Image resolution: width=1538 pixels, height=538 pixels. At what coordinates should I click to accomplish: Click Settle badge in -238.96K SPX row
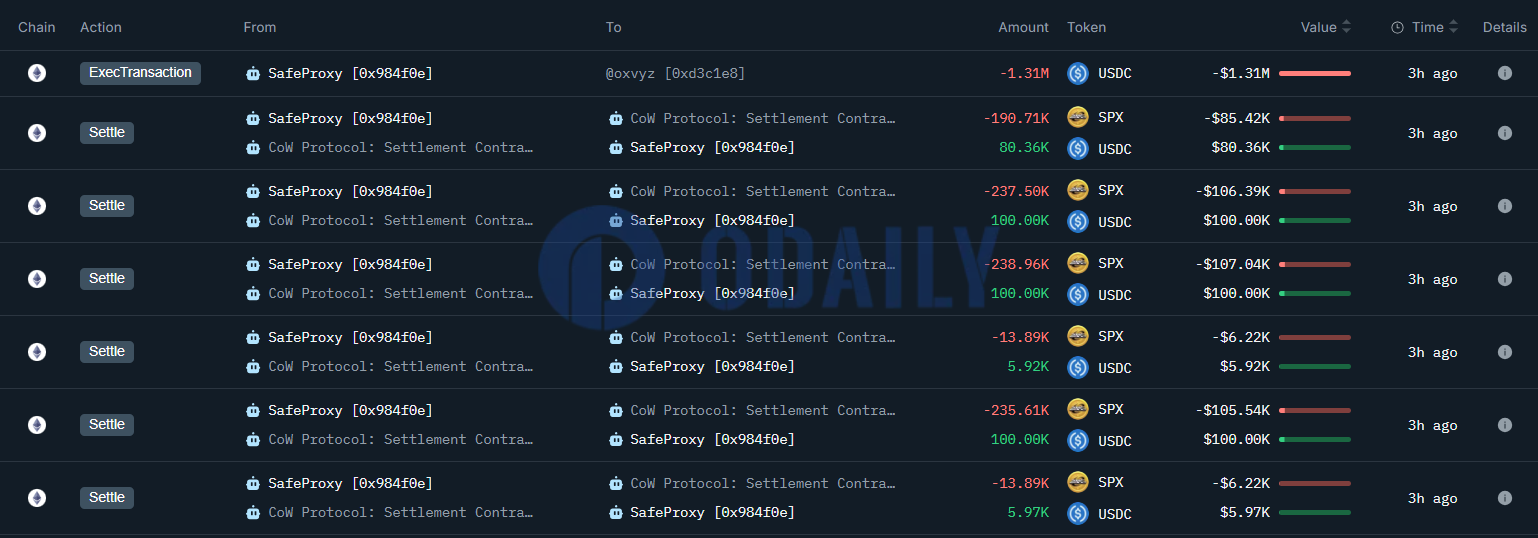point(107,279)
